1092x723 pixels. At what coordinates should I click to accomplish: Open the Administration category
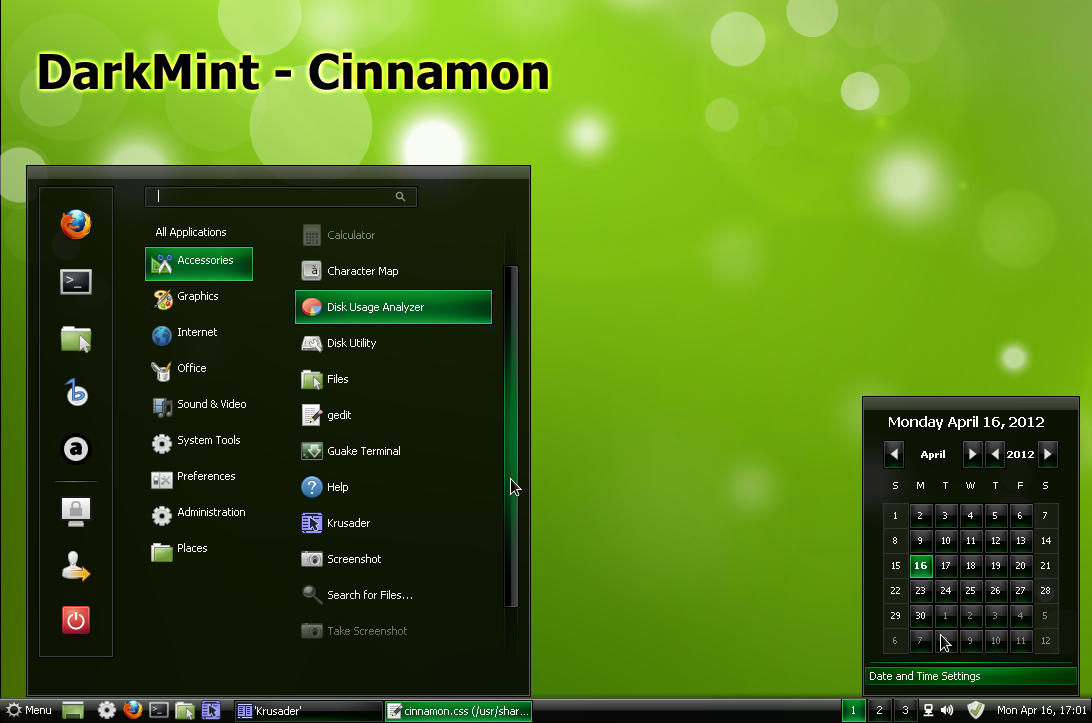[x=198, y=513]
